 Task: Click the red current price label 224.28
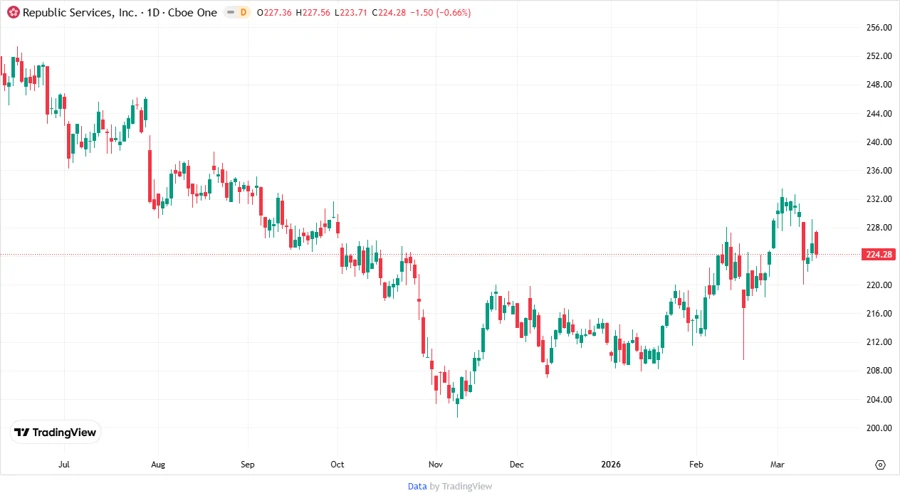[879, 254]
